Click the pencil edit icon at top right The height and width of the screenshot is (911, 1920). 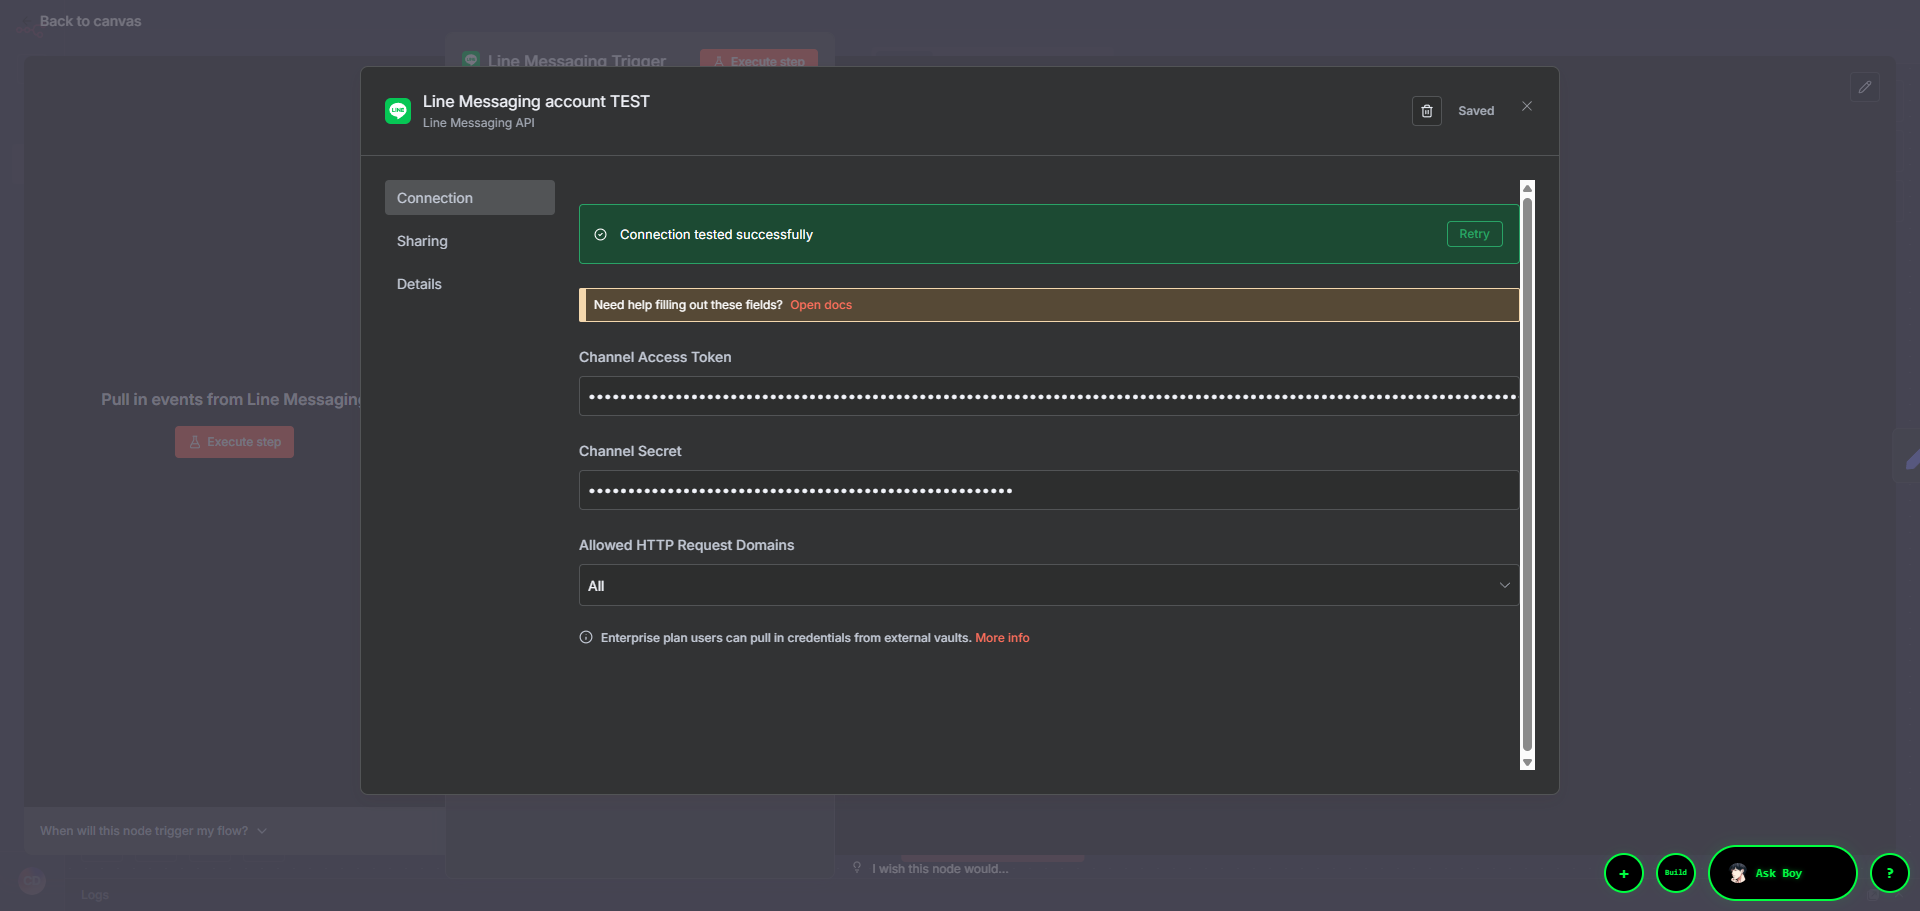click(1864, 87)
